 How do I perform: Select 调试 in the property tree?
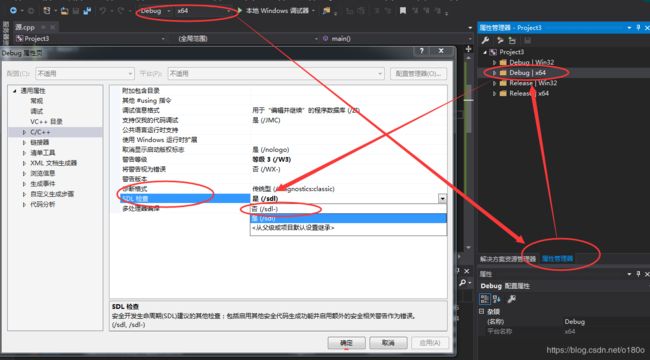pyautogui.click(x=37, y=111)
